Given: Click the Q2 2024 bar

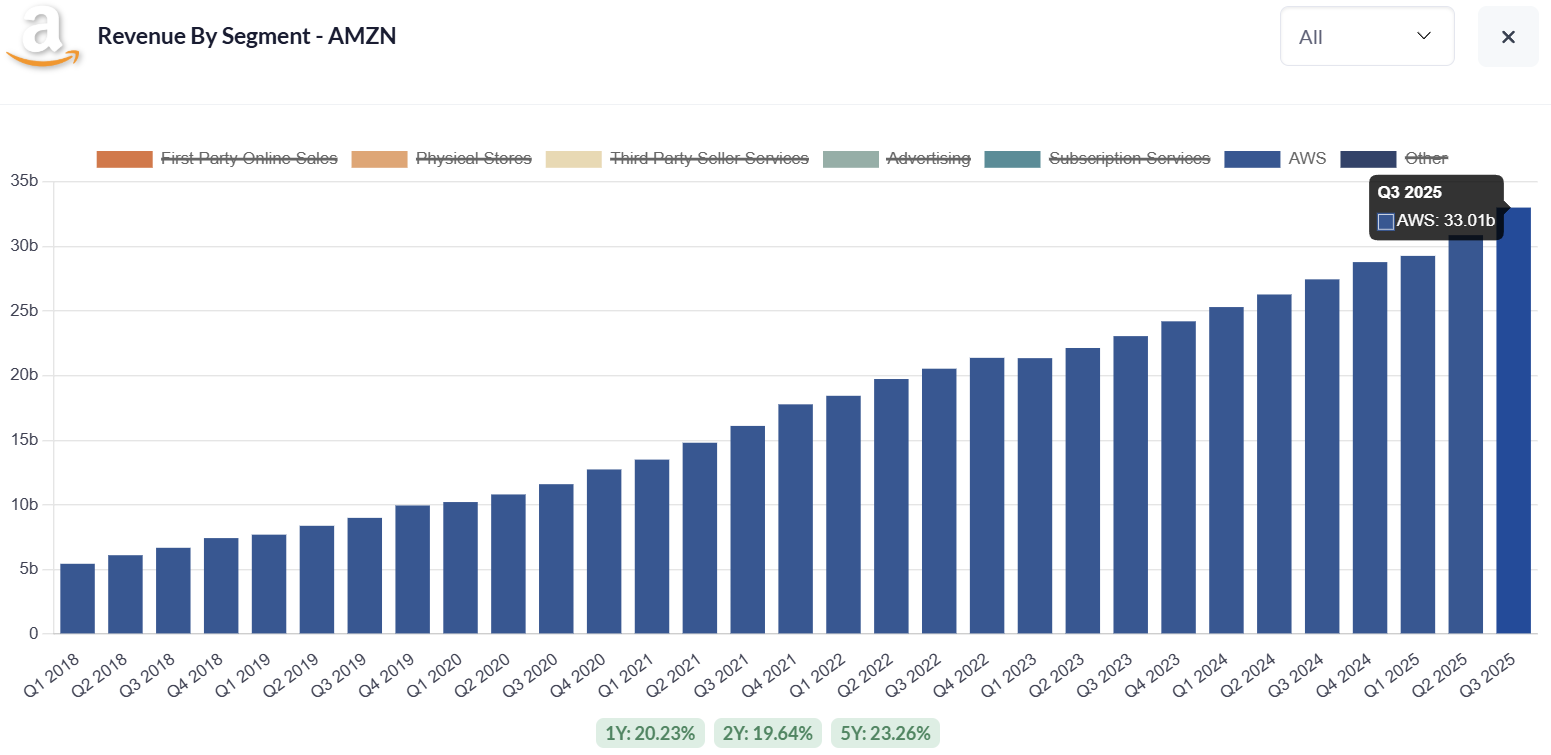Looking at the screenshot, I should [x=1274, y=463].
